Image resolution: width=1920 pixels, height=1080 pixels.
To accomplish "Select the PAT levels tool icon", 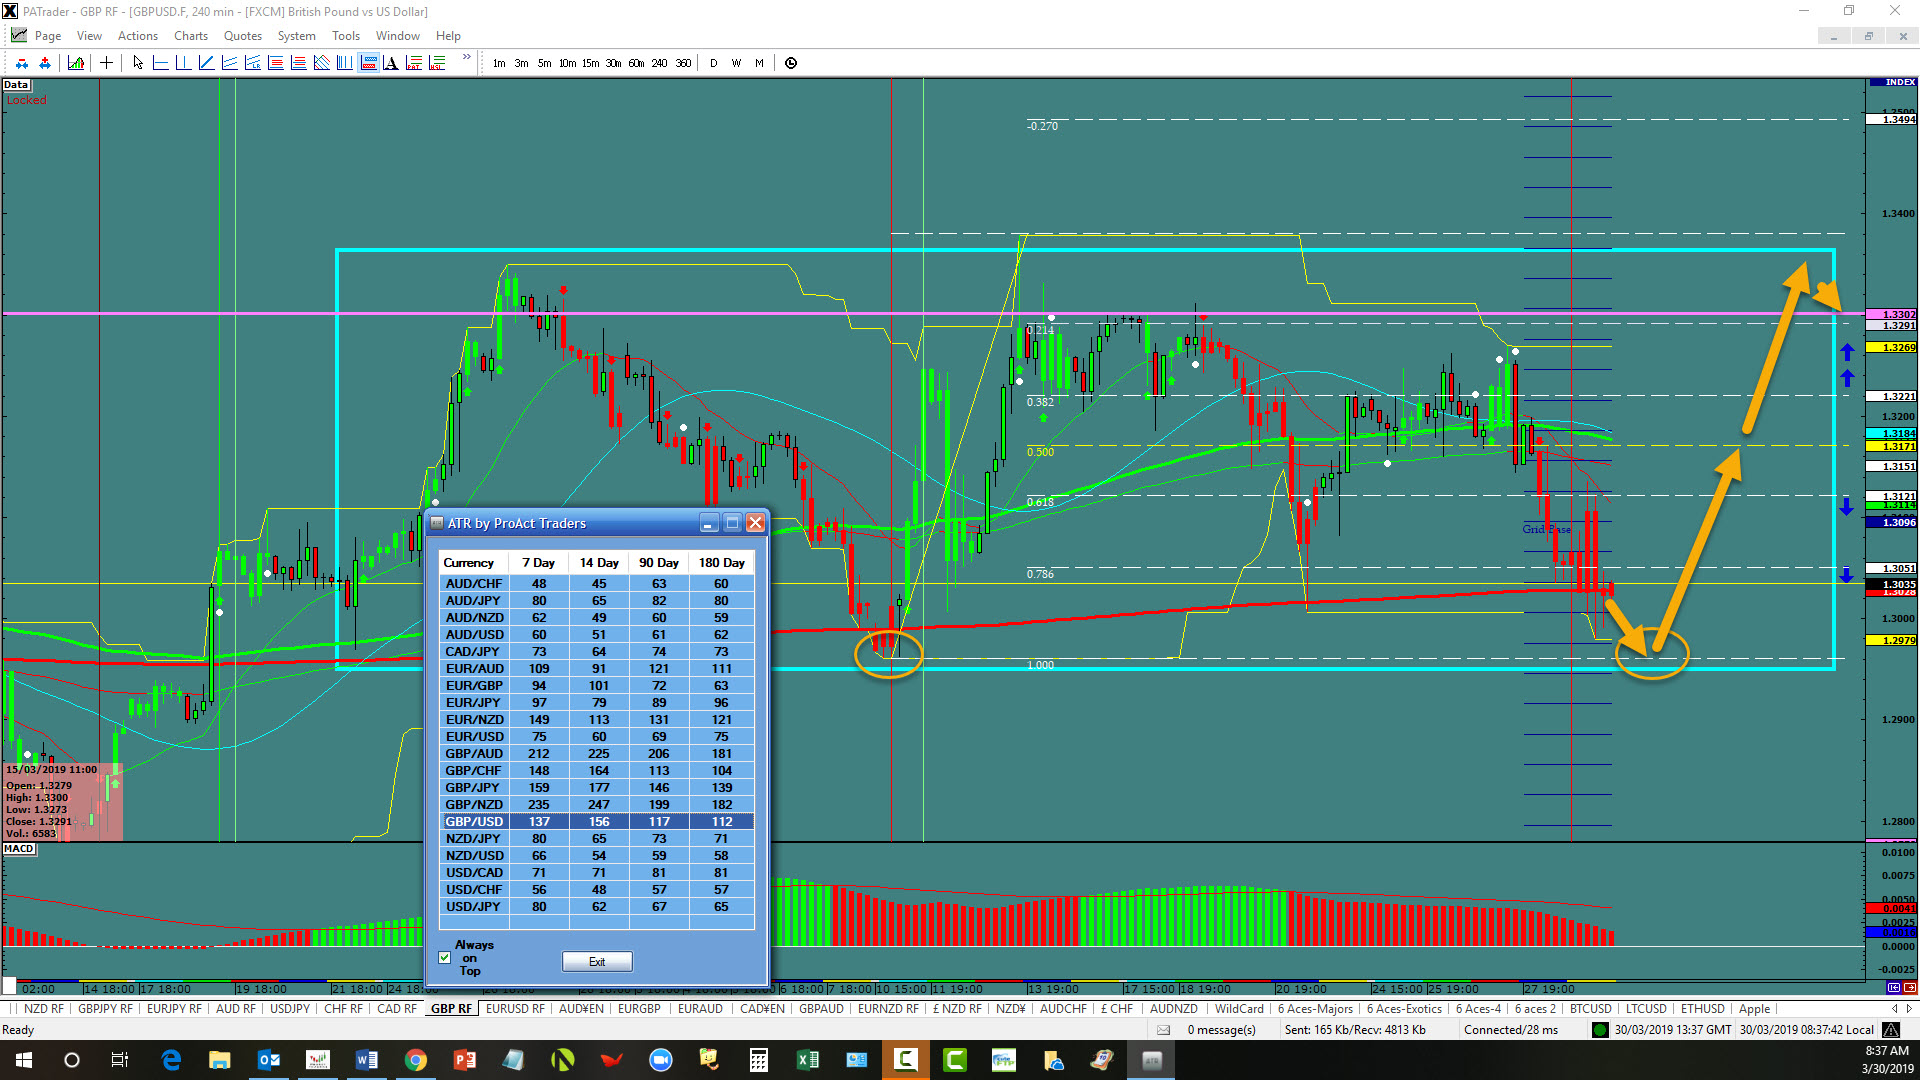I will click(414, 63).
